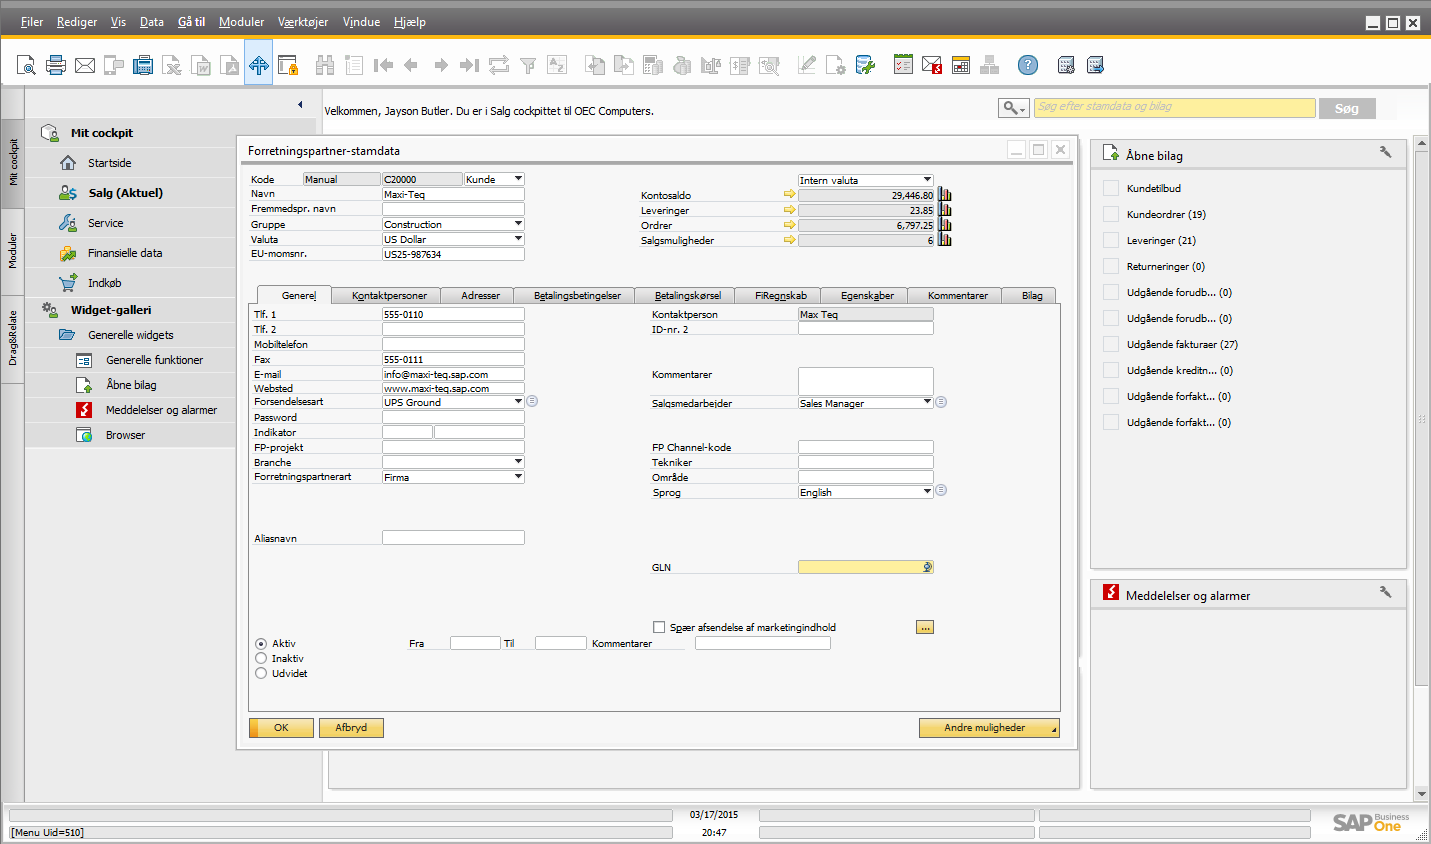Click the Fax machine toolbar icon
Image resolution: width=1431 pixels, height=844 pixels.
(143, 66)
